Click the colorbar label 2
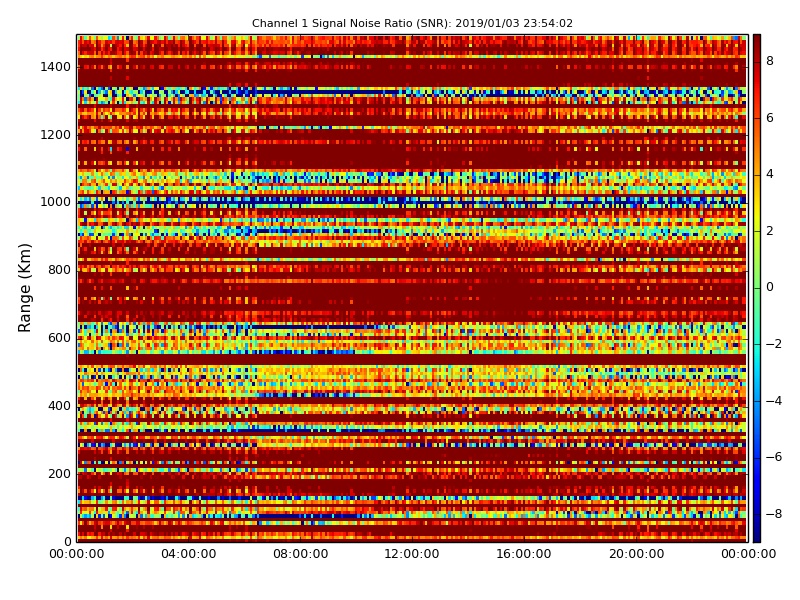This screenshot has height=600, width=800. [770, 231]
